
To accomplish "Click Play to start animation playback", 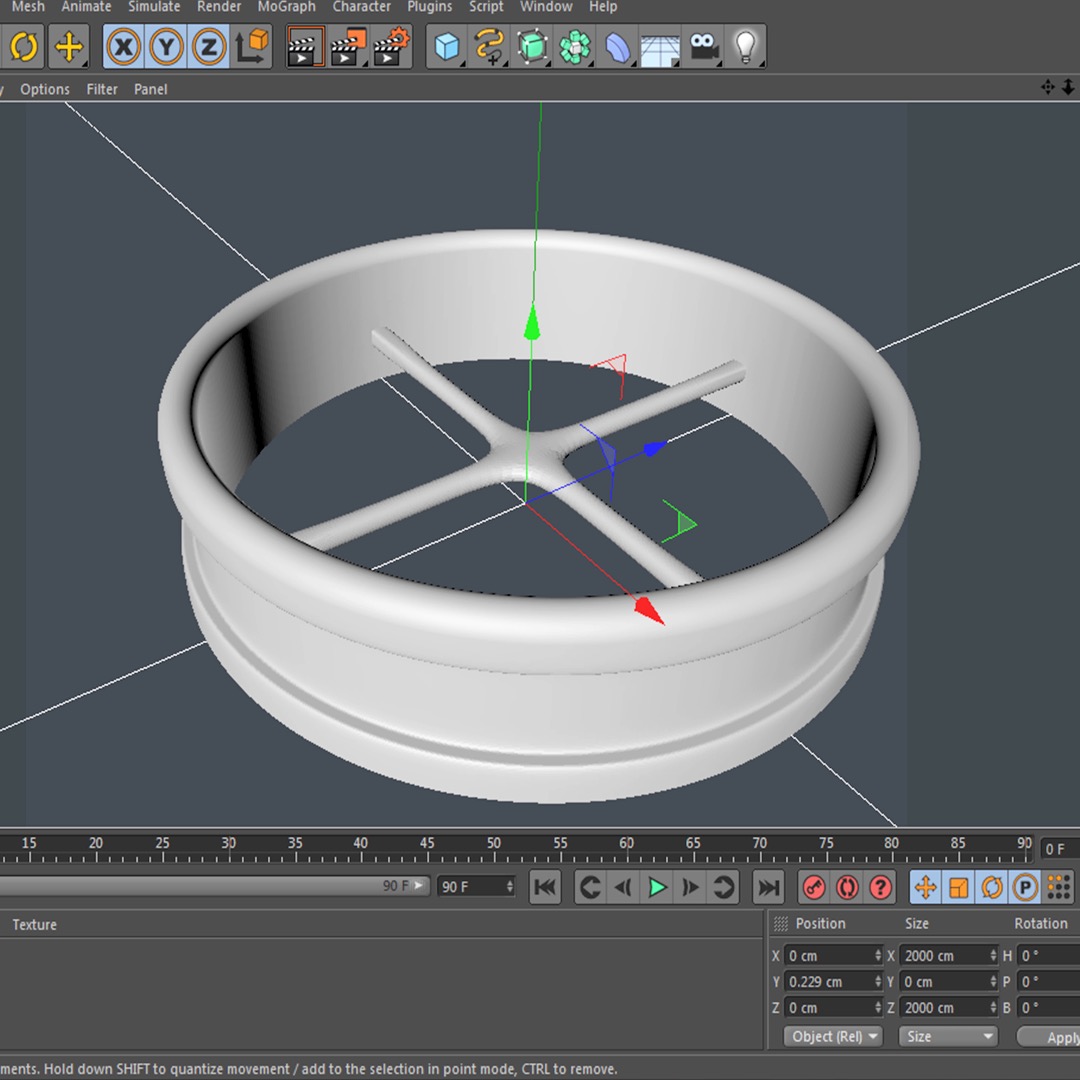I will pyautogui.click(x=657, y=887).
